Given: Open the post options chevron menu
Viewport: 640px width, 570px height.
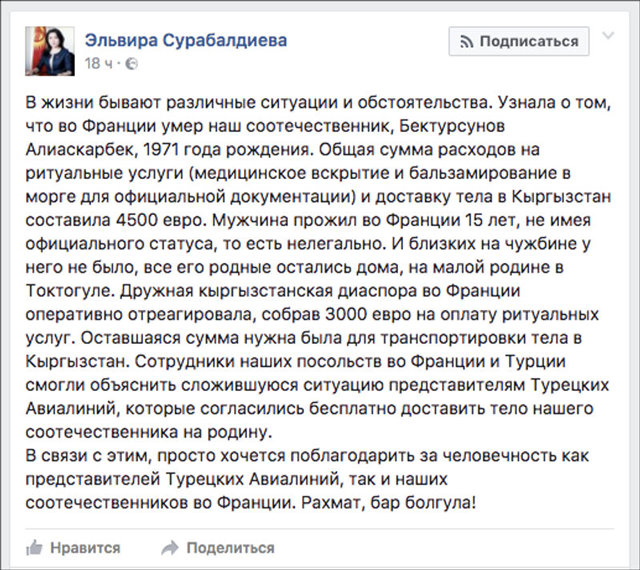Looking at the screenshot, I should point(609,41).
